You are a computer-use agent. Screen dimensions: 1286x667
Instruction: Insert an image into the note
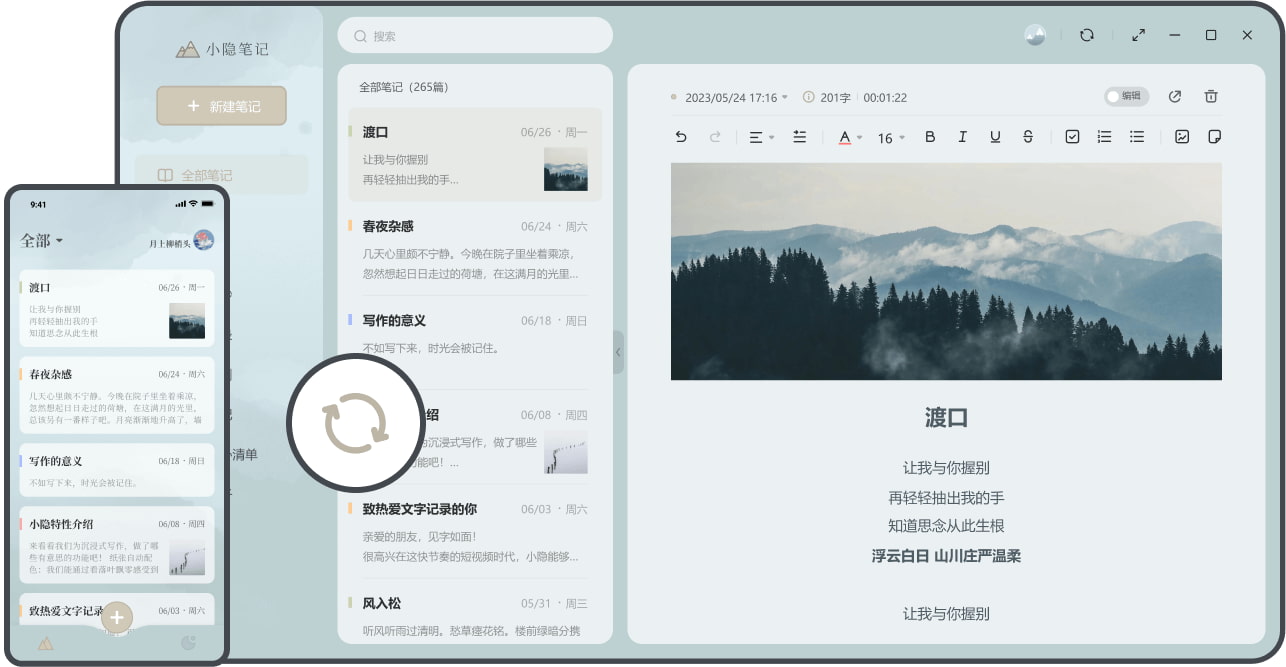click(1183, 137)
